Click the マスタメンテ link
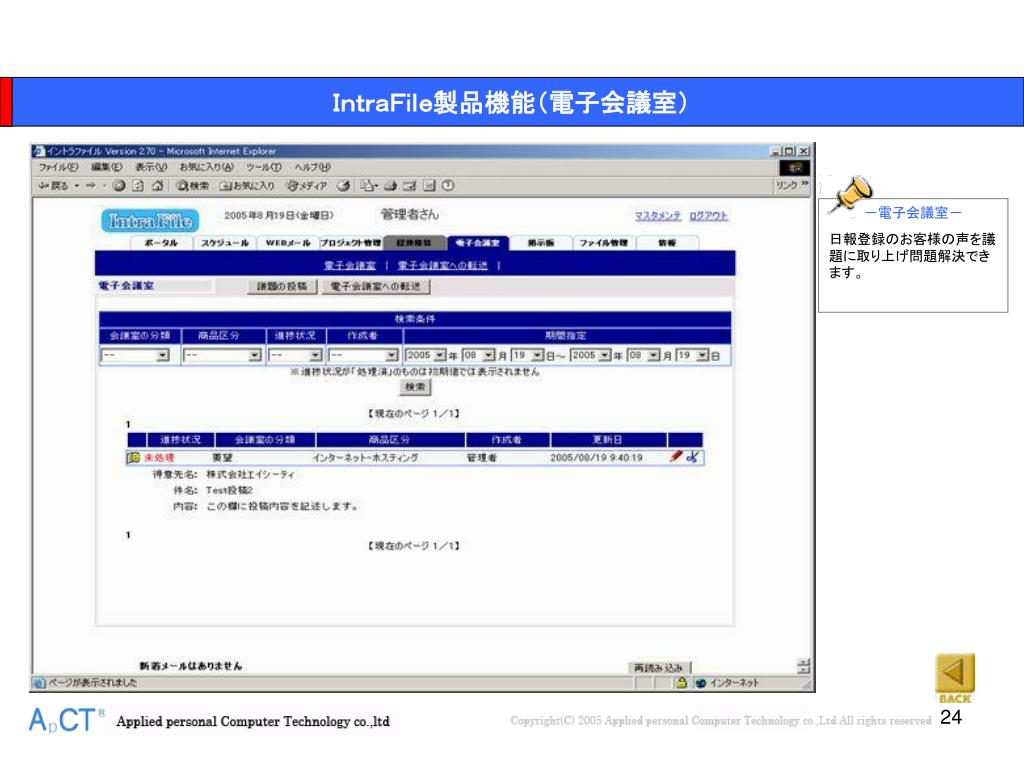The image size is (1024, 768). [x=658, y=216]
